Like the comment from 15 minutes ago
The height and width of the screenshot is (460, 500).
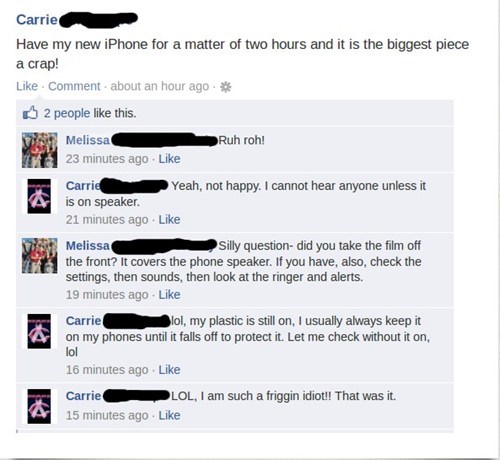pyautogui.click(x=169, y=415)
